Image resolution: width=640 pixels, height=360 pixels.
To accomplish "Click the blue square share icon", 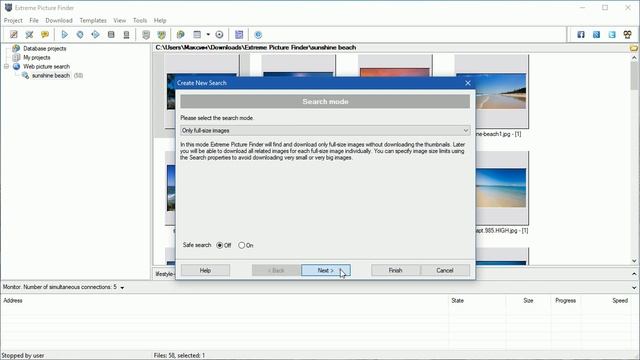I will pyautogui.click(x=596, y=35).
